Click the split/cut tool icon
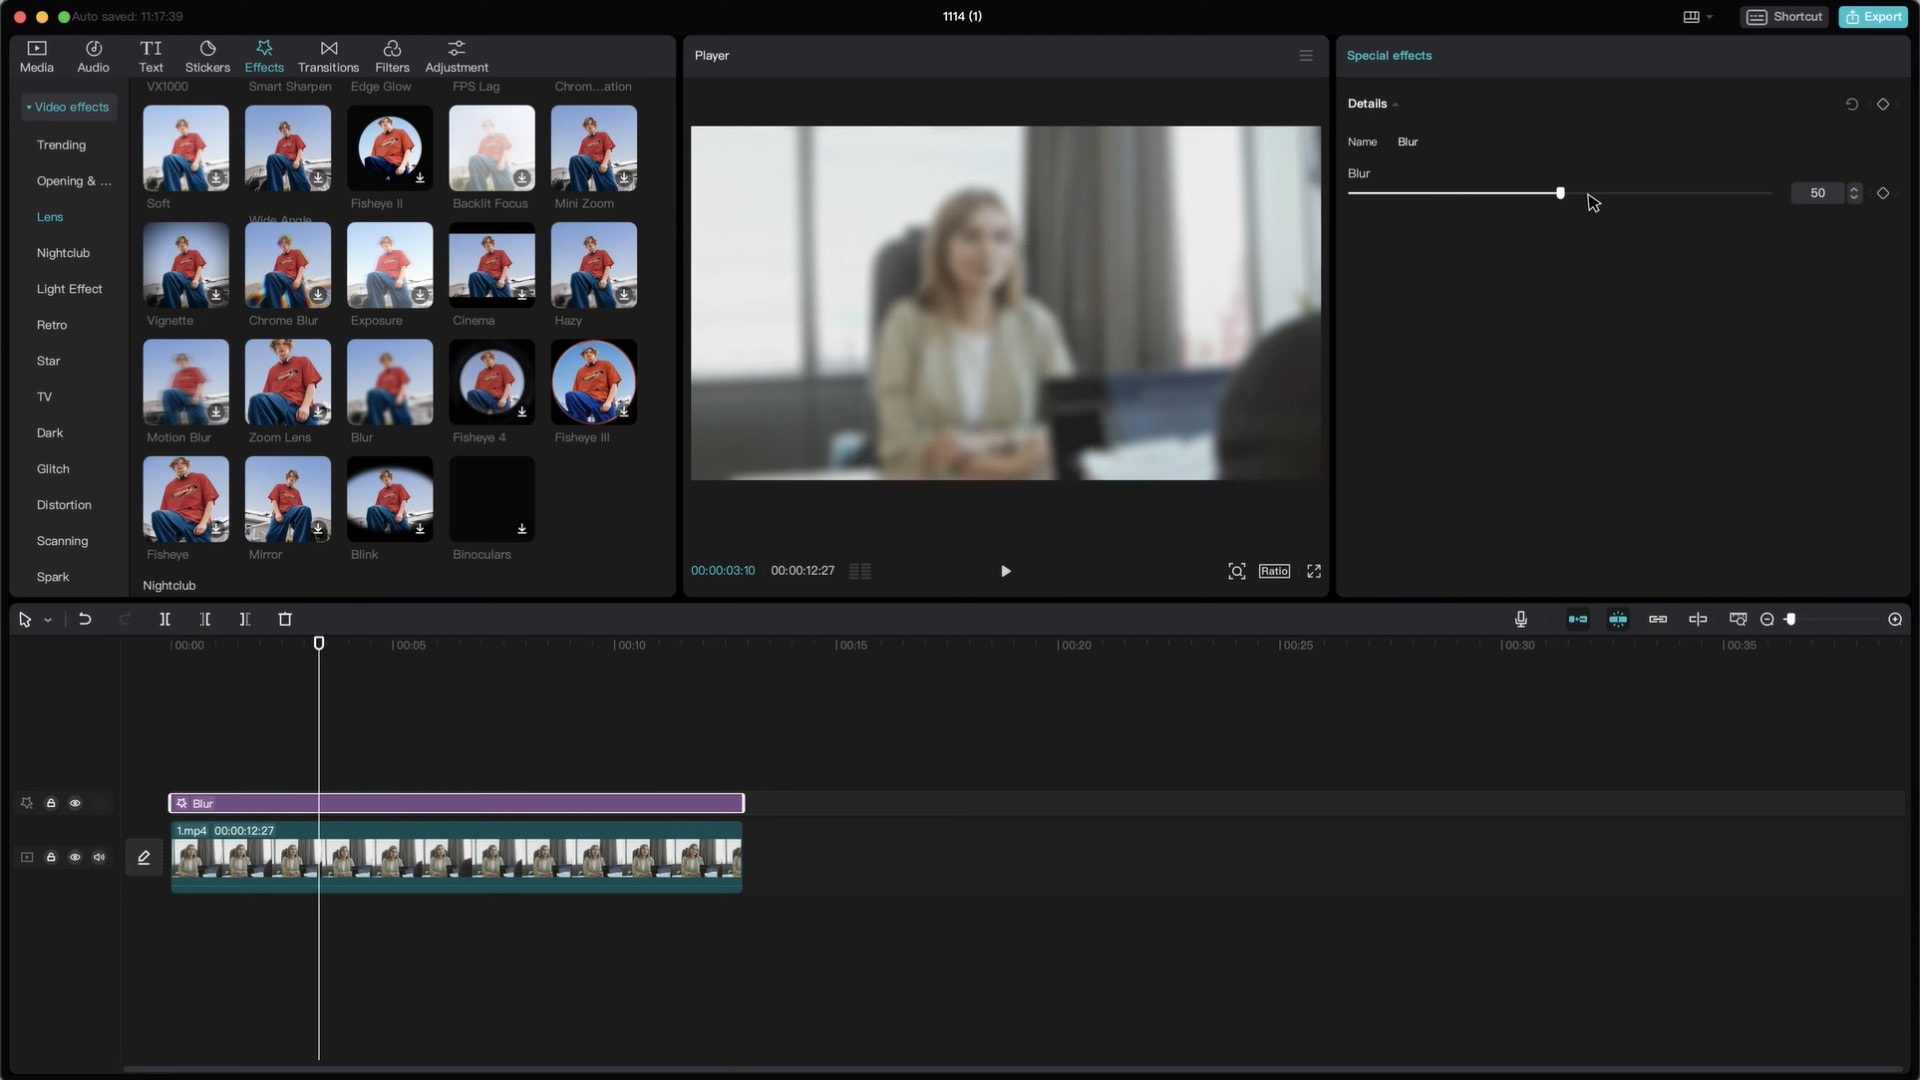The width and height of the screenshot is (1920, 1080). point(165,618)
